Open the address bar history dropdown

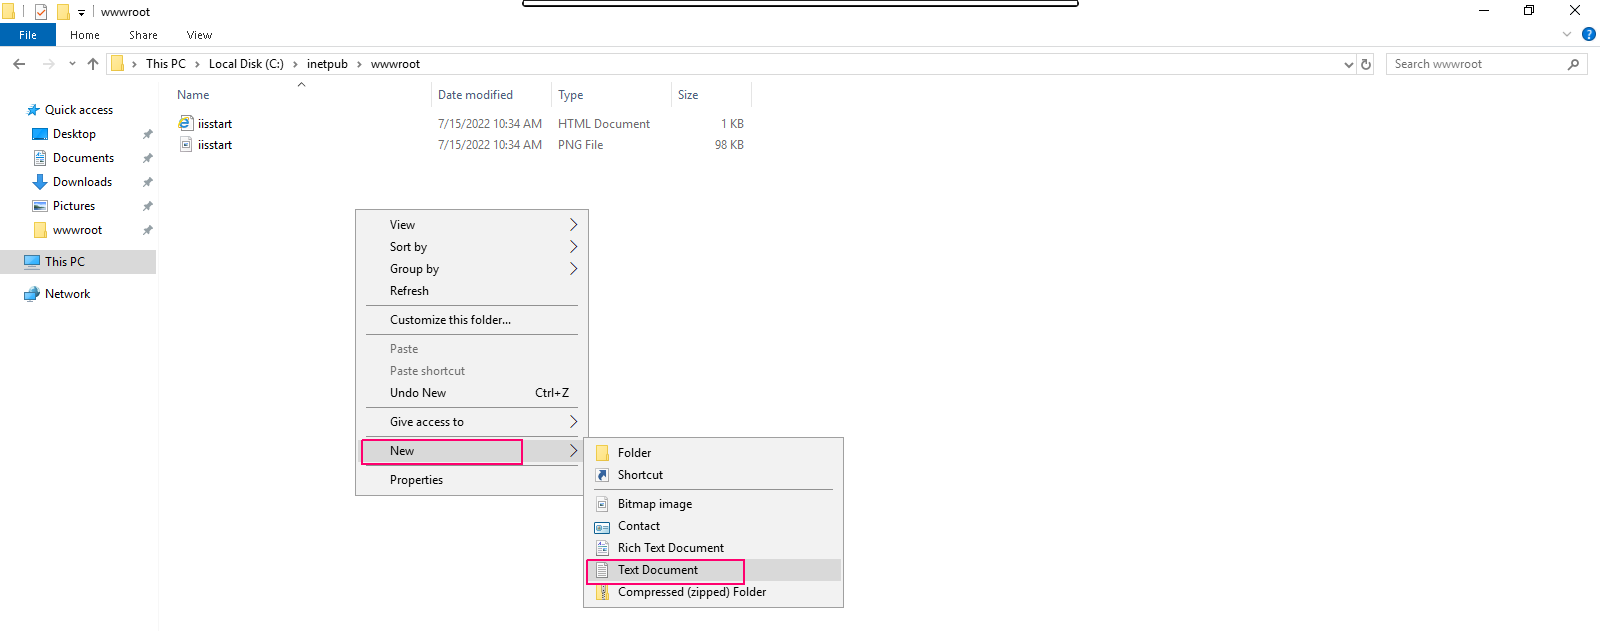1348,64
